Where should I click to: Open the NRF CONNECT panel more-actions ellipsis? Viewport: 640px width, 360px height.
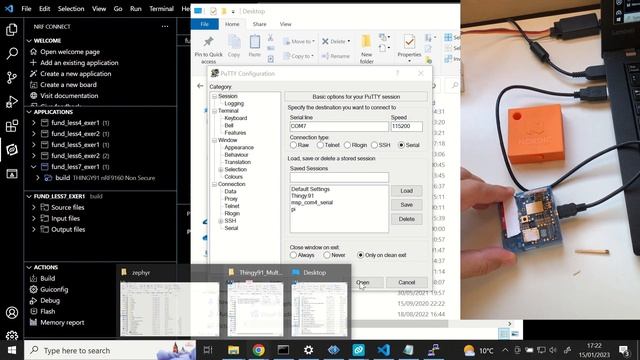click(164, 27)
